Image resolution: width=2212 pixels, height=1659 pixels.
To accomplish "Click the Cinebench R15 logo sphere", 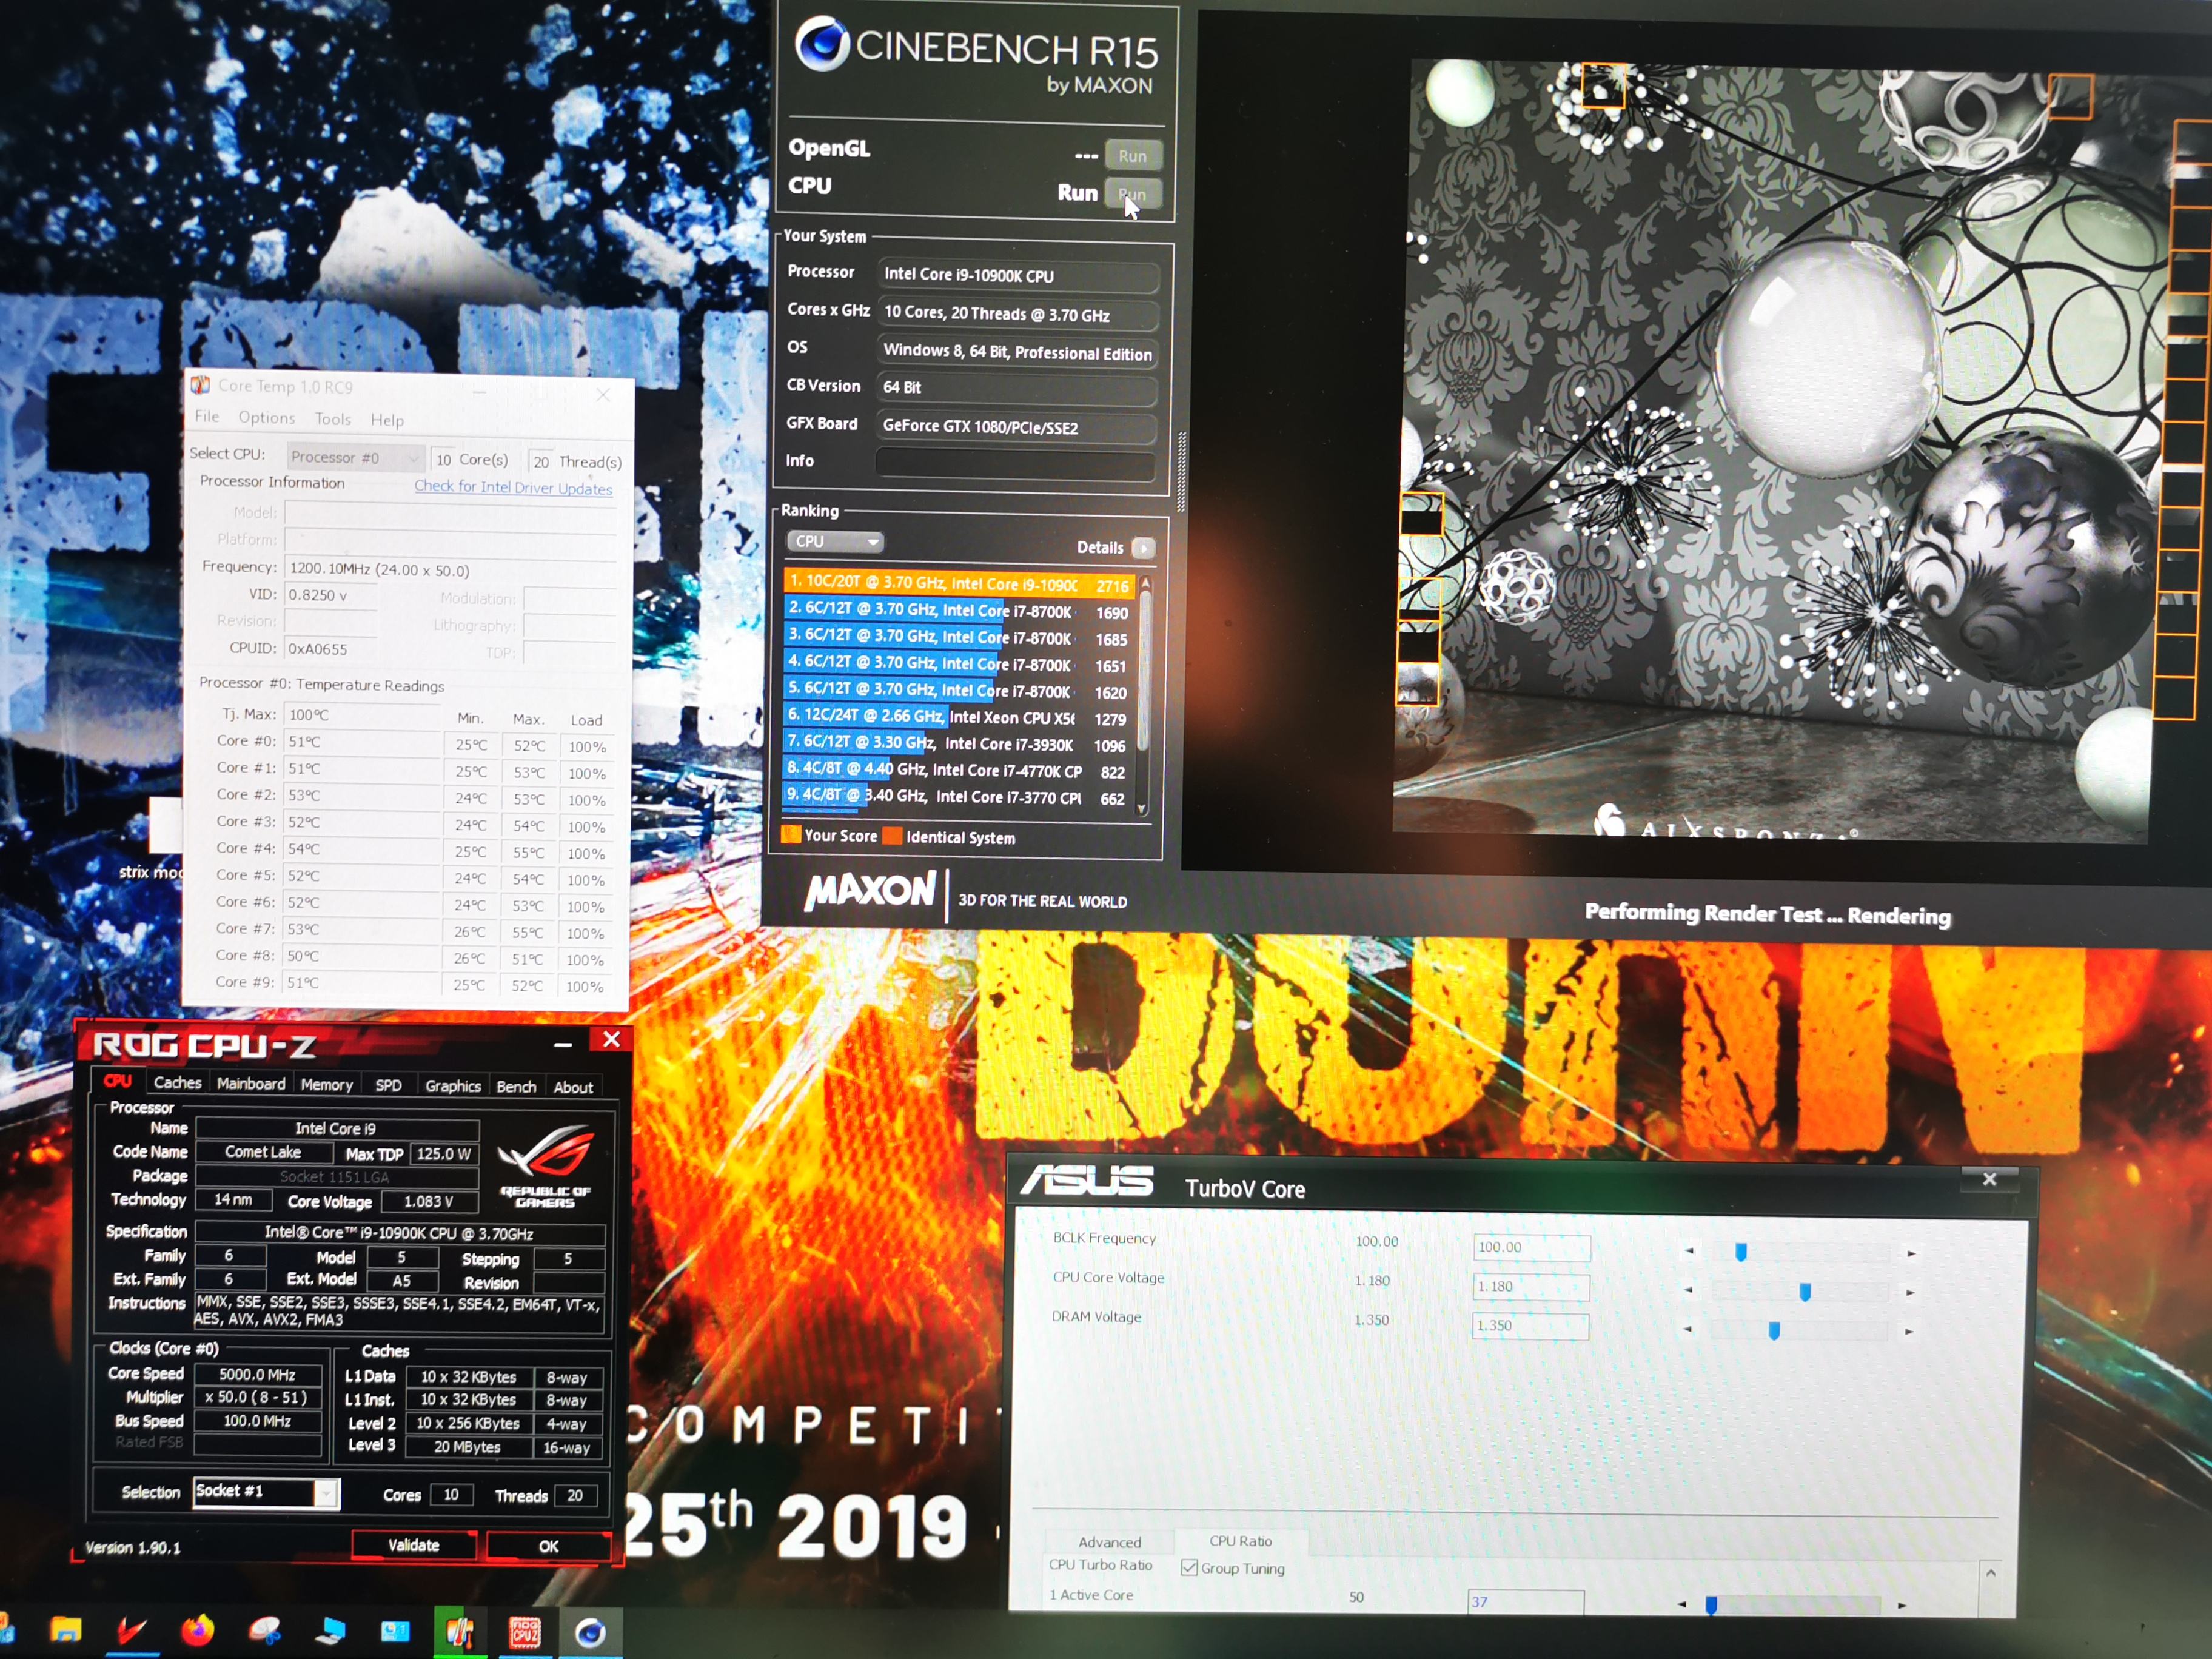I will 822,43.
